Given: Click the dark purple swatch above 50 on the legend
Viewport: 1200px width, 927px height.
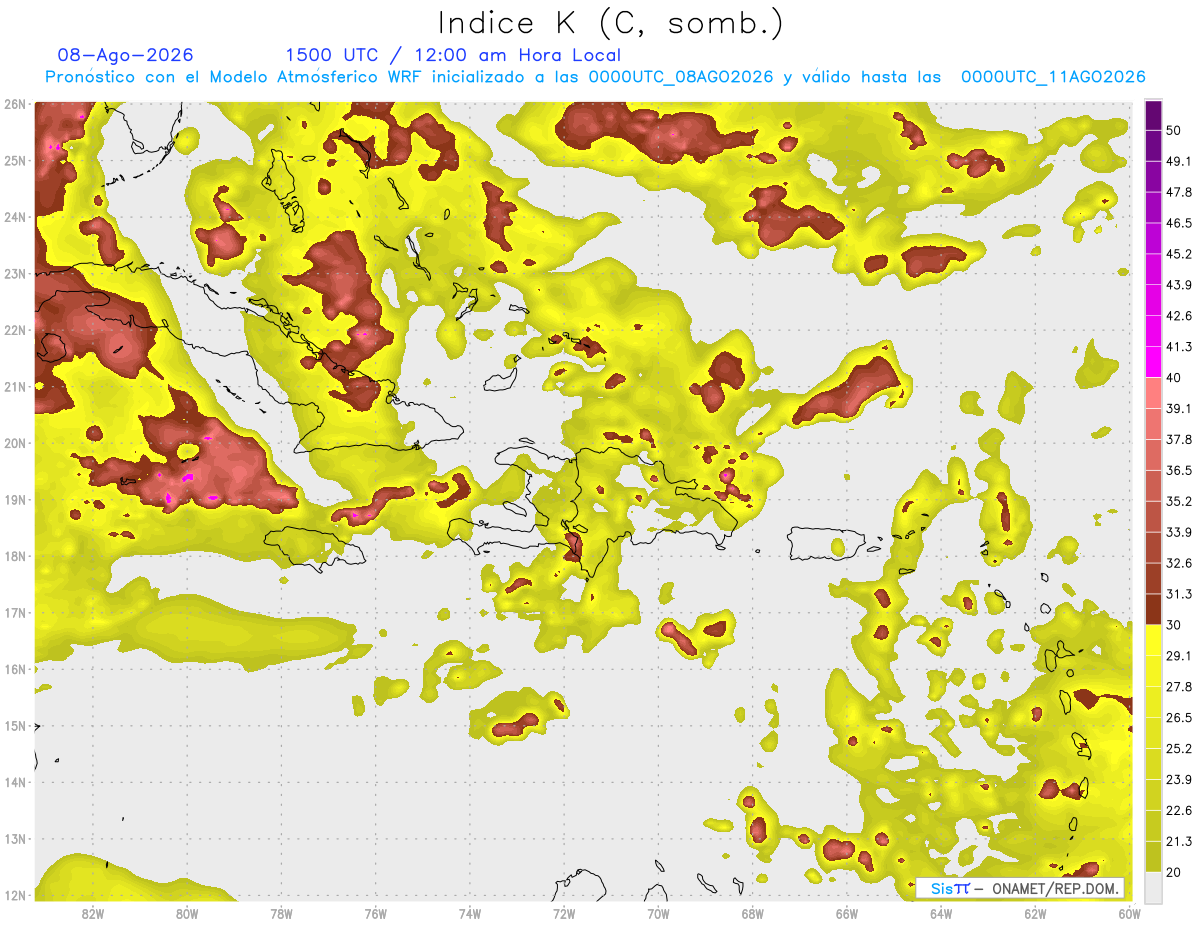Looking at the screenshot, I should pos(1153,115).
